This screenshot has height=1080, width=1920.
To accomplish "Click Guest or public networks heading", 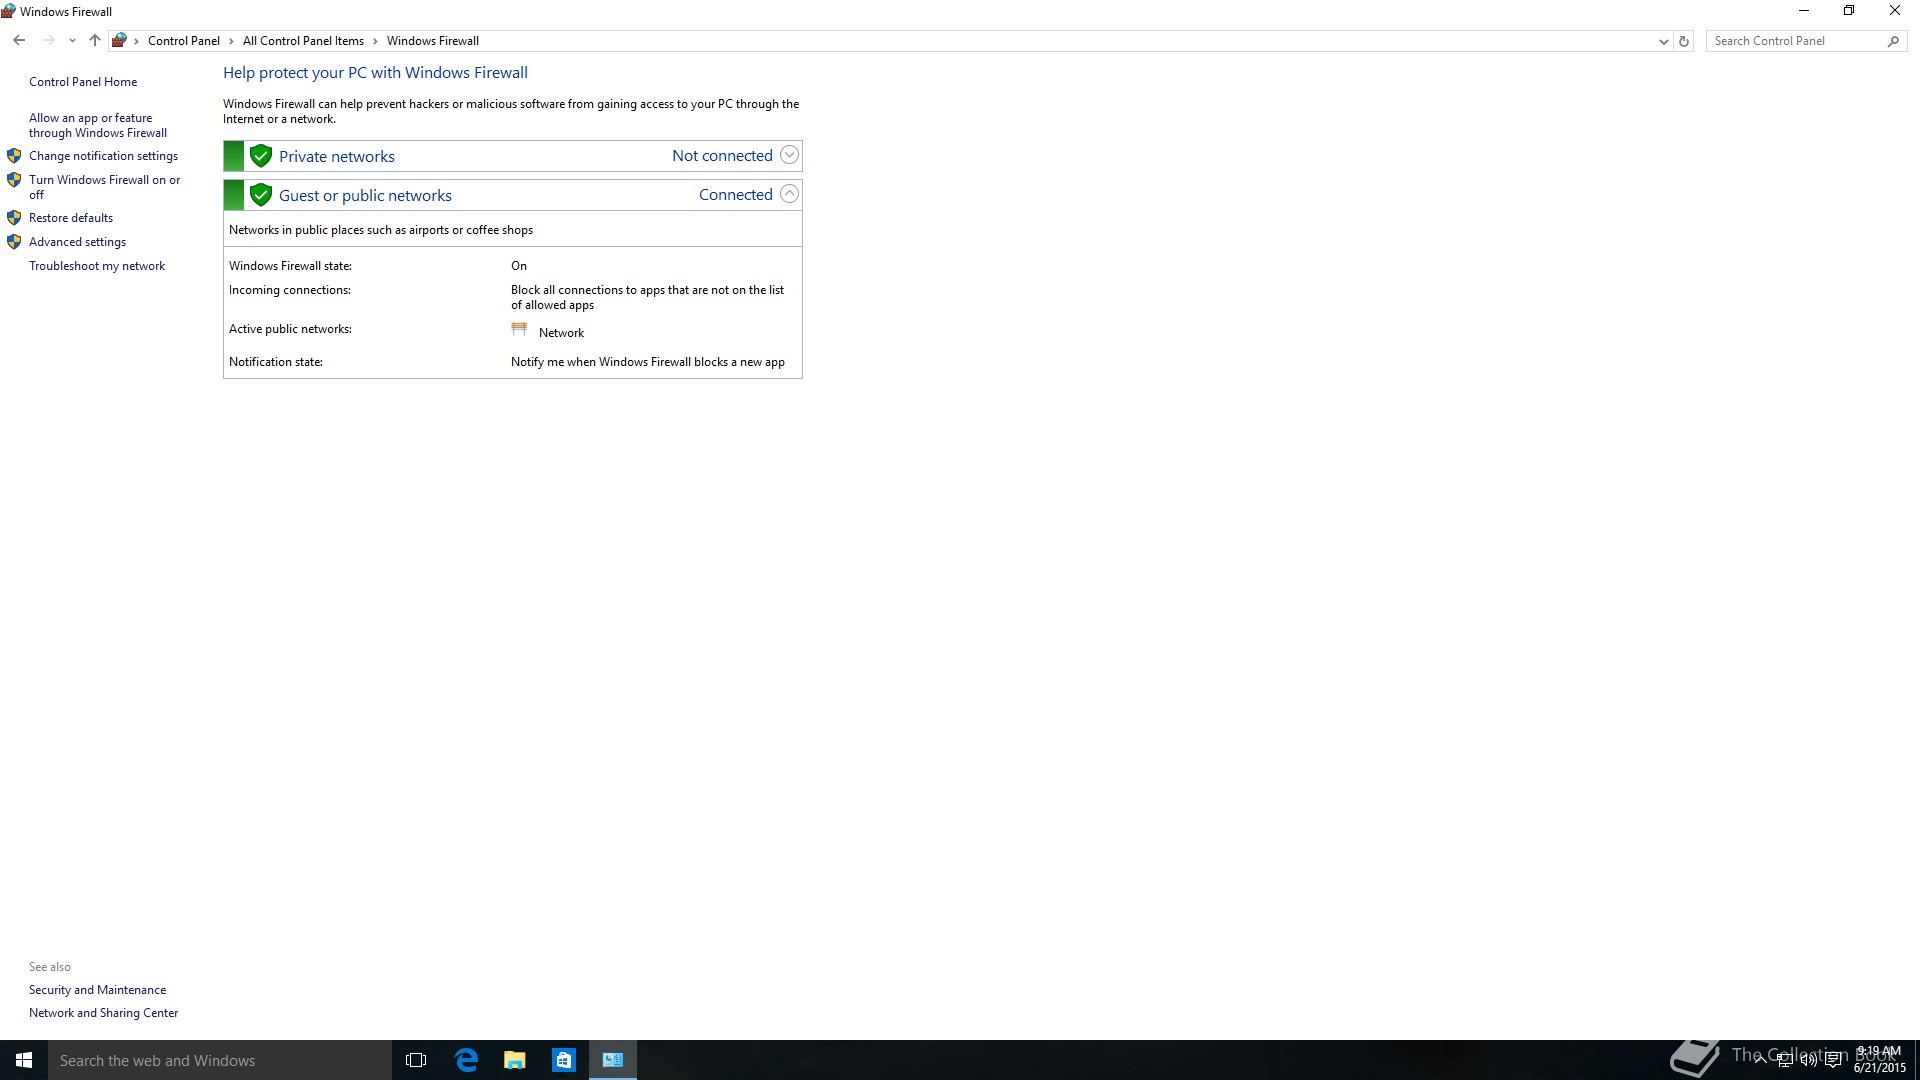I will (365, 196).
